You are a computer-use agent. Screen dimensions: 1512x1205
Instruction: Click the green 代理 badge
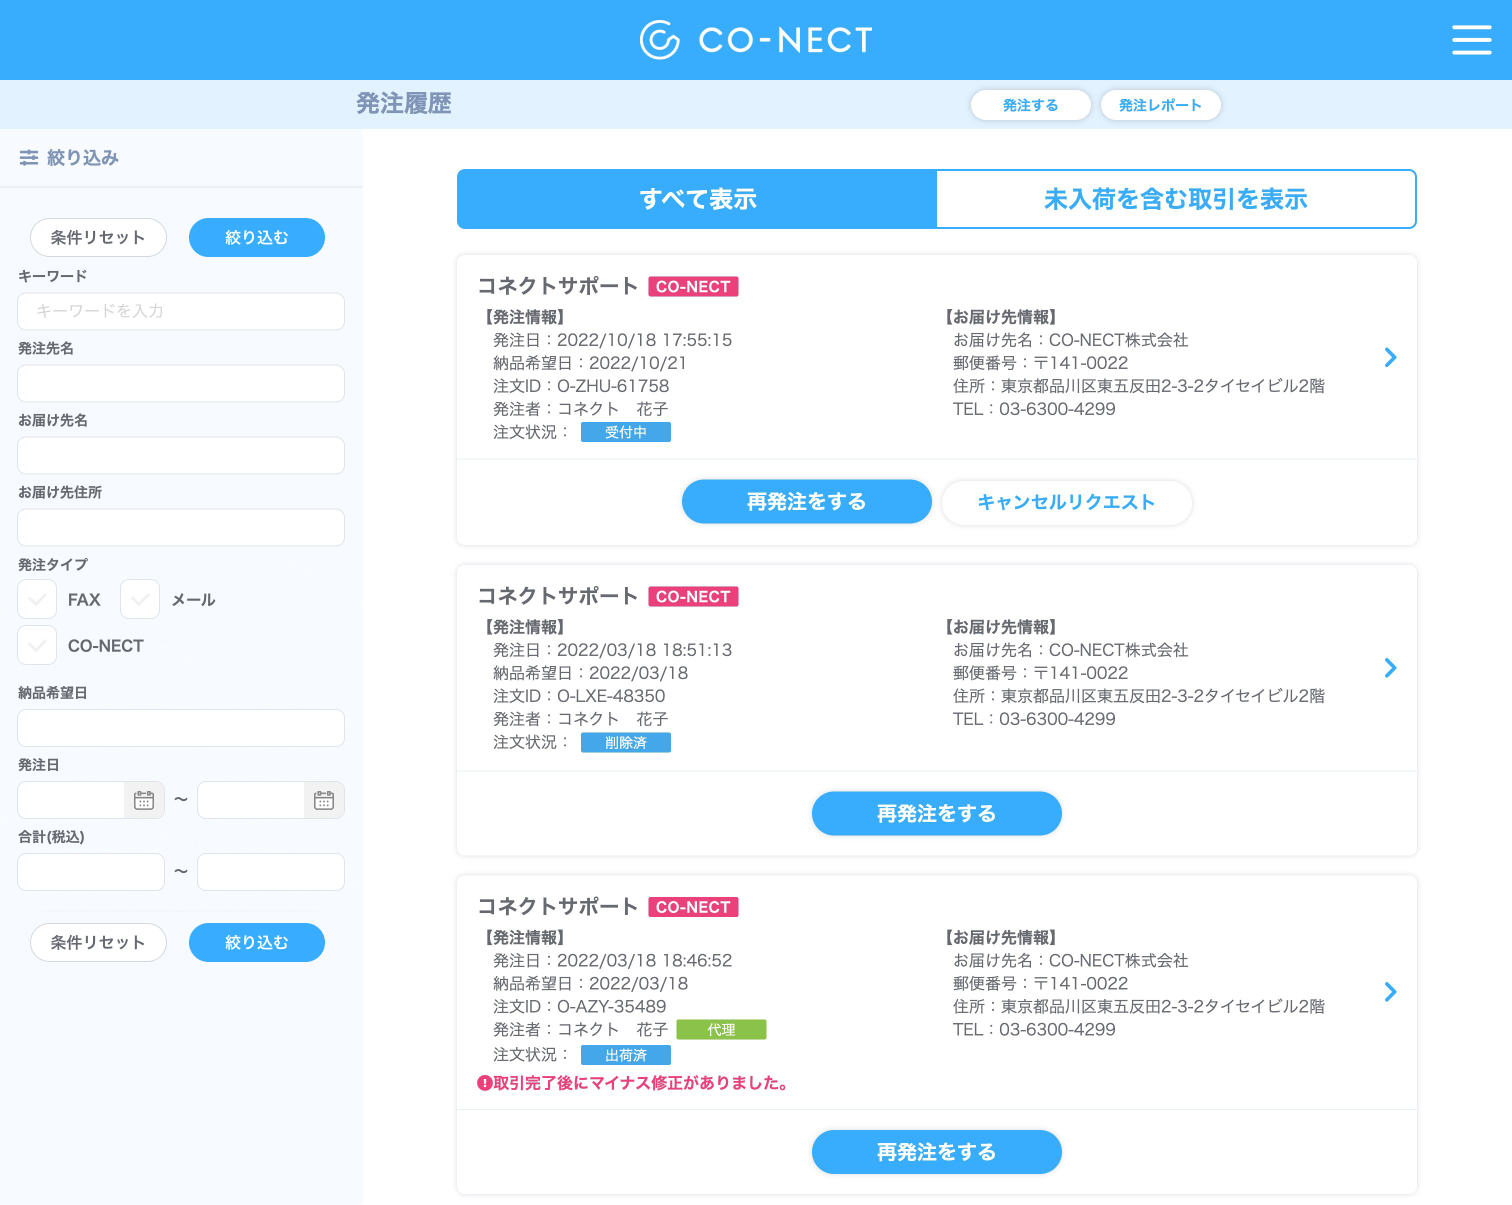(722, 1030)
